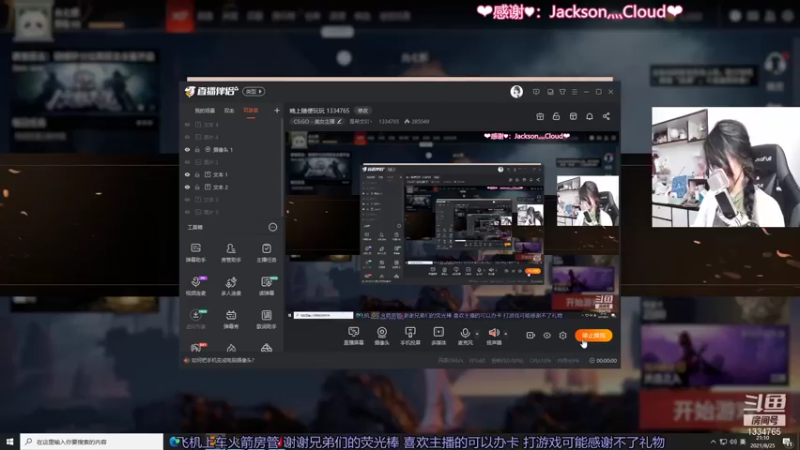Click the Windows taskbar search box

tap(92, 442)
